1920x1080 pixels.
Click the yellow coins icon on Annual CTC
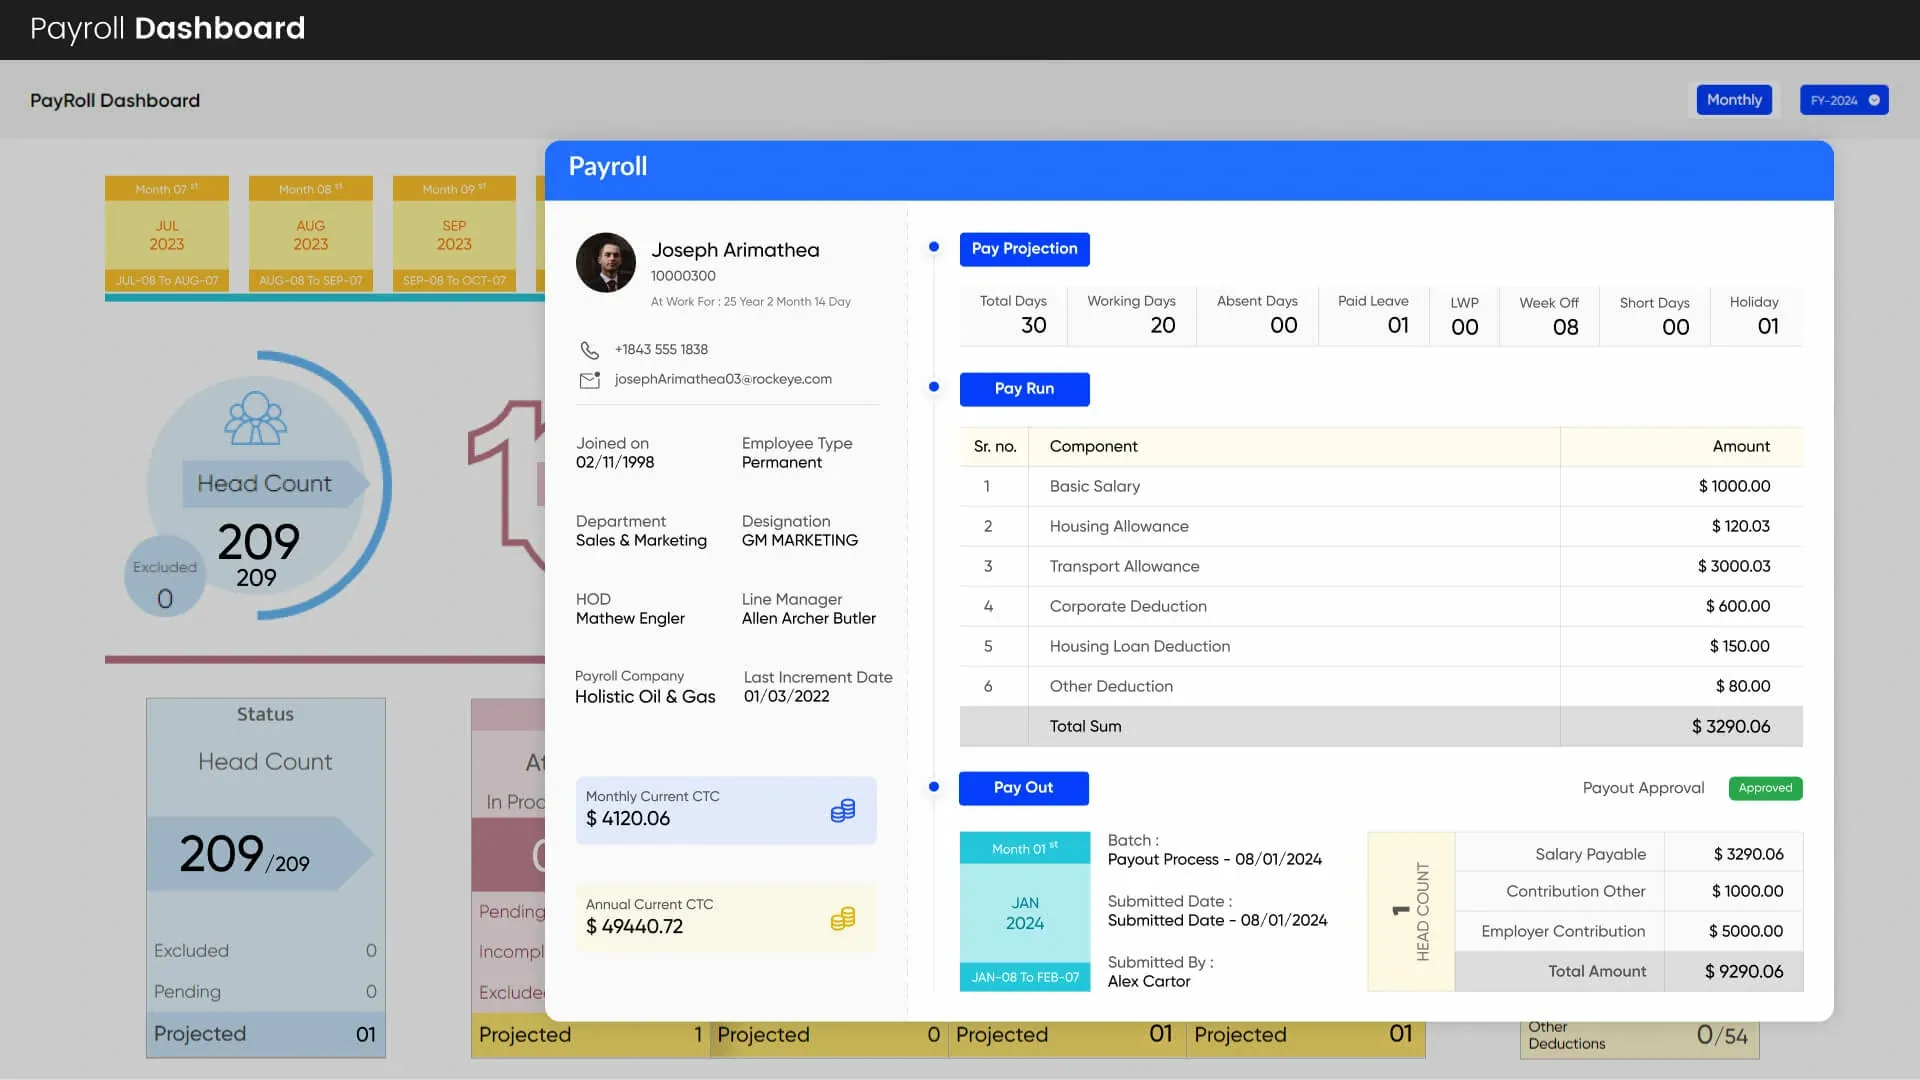(843, 919)
